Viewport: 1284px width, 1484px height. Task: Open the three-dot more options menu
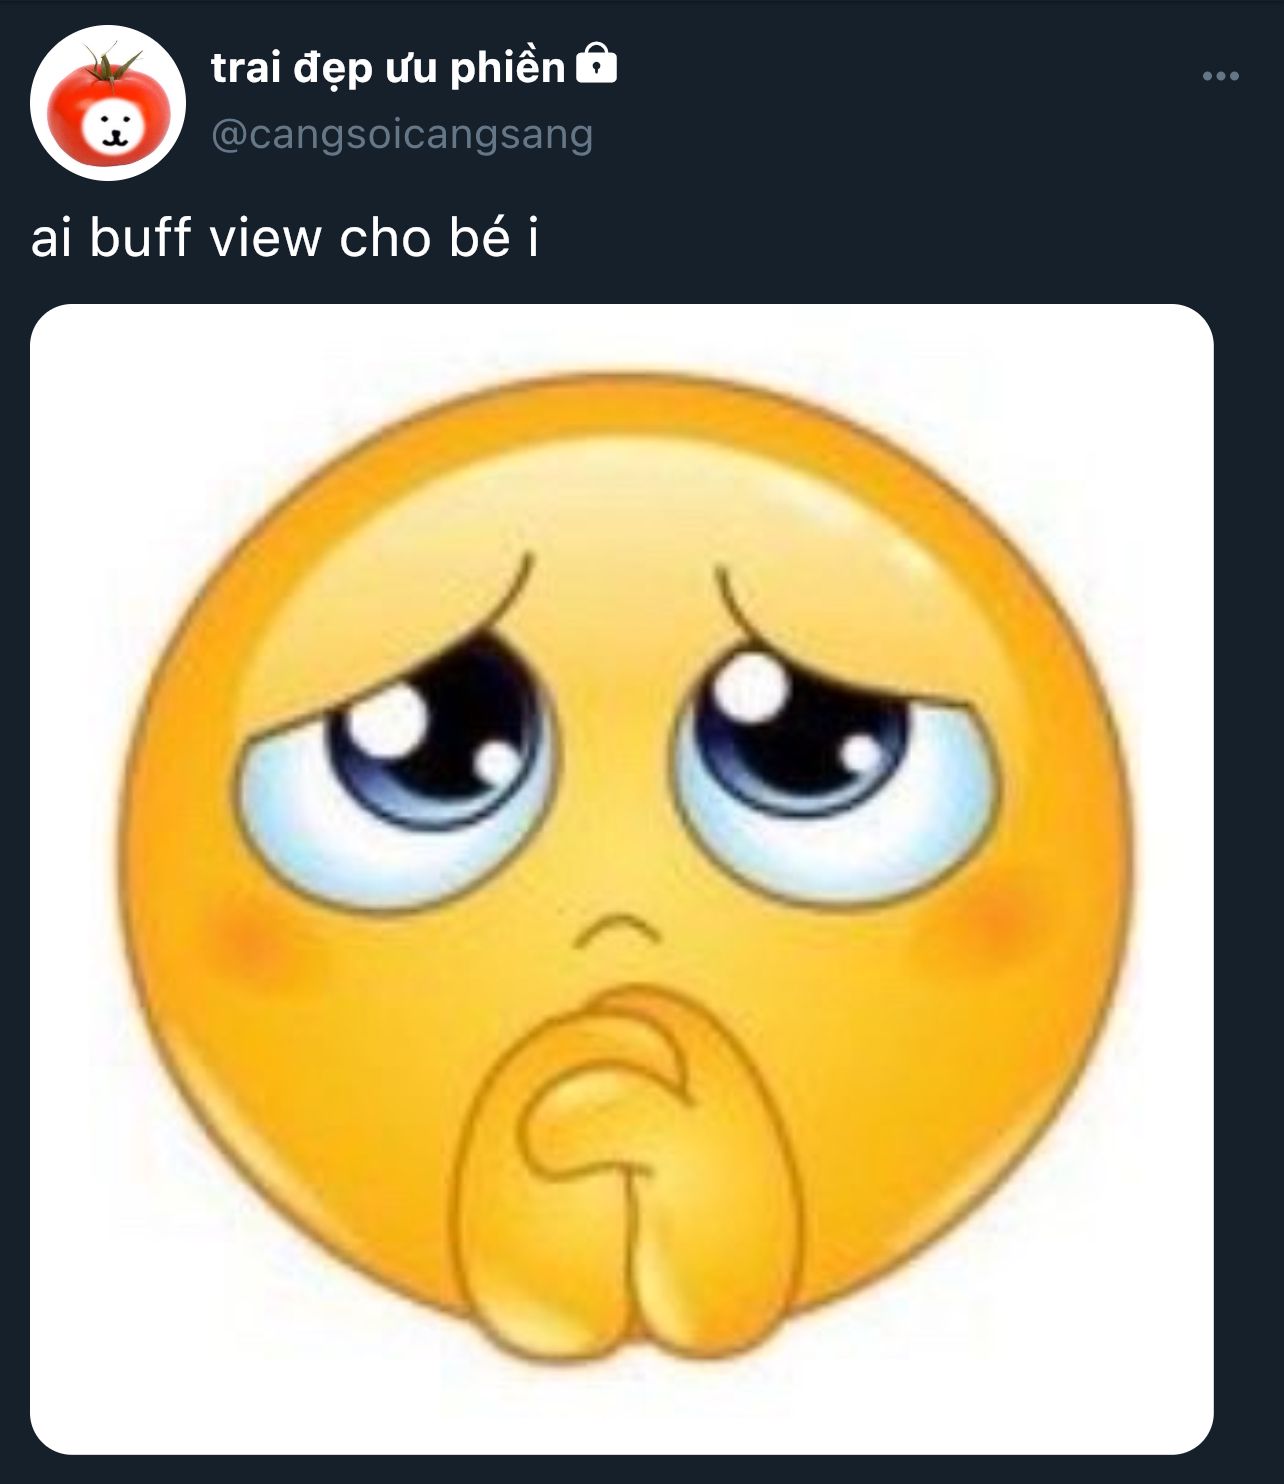point(1220,76)
